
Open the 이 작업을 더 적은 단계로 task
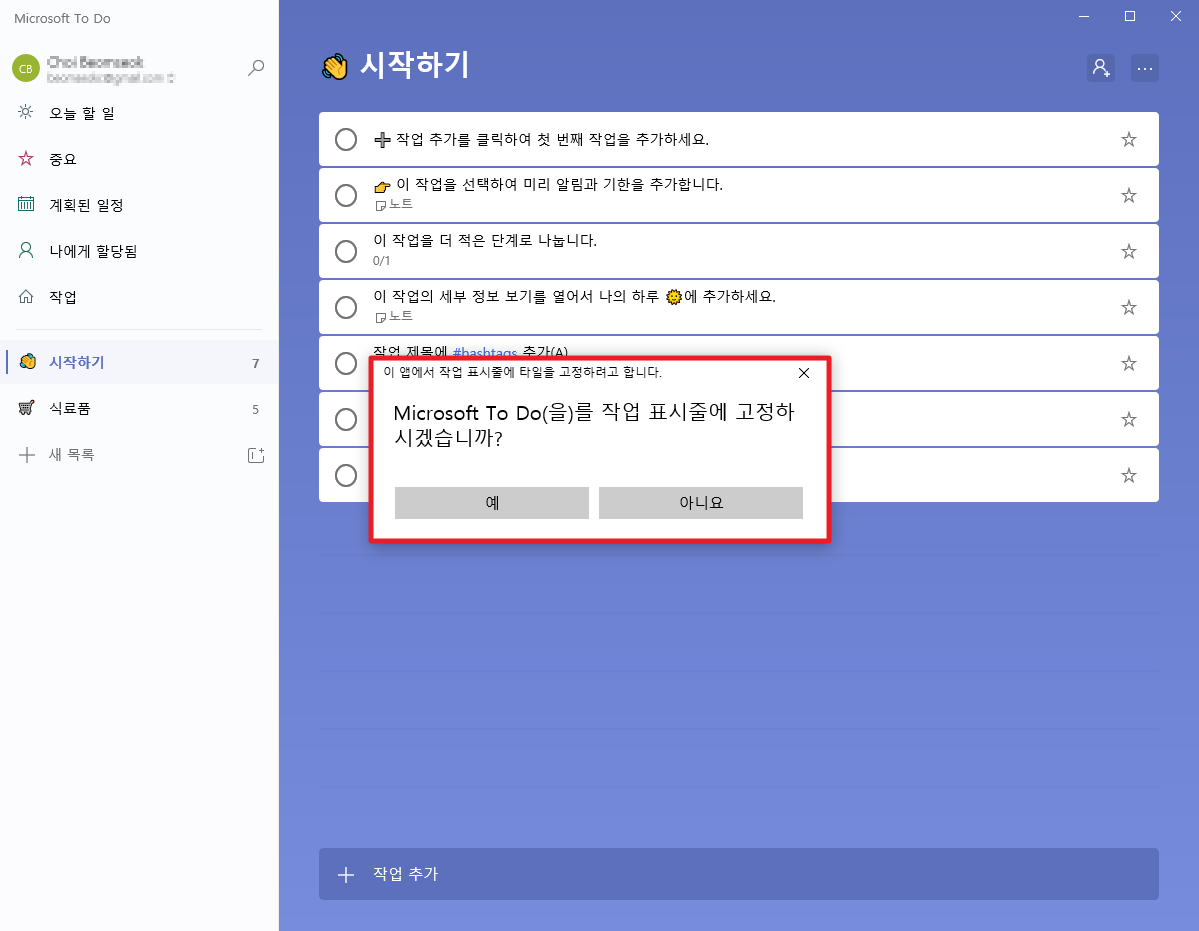[739, 251]
